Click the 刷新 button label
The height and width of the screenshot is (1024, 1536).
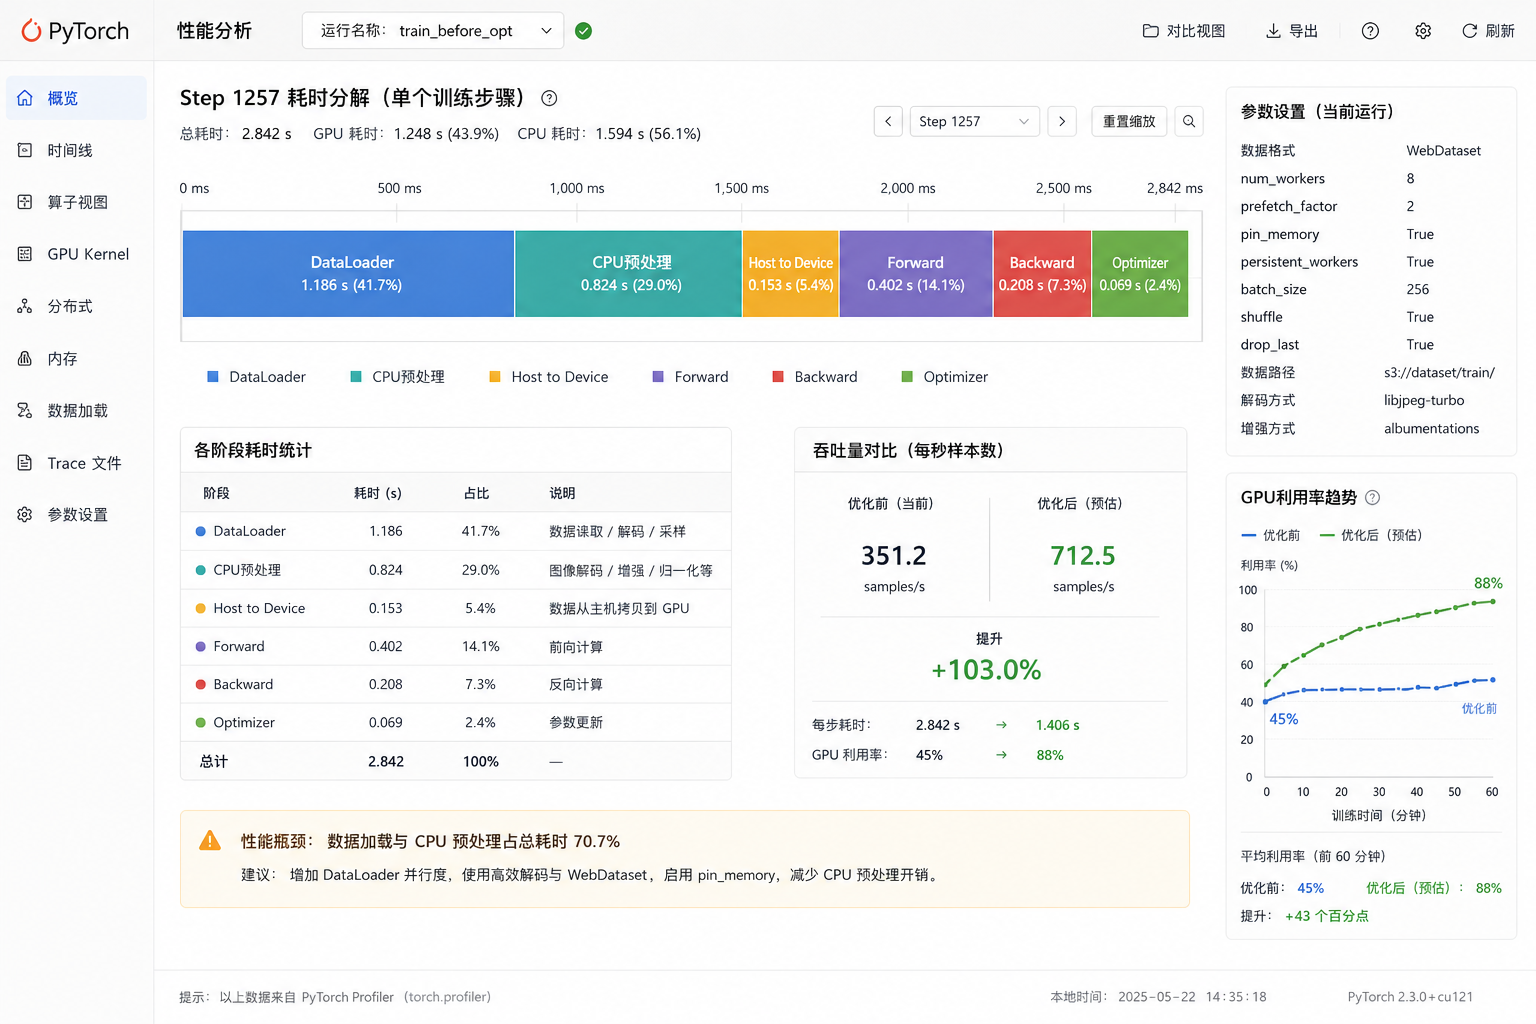pyautogui.click(x=1500, y=31)
